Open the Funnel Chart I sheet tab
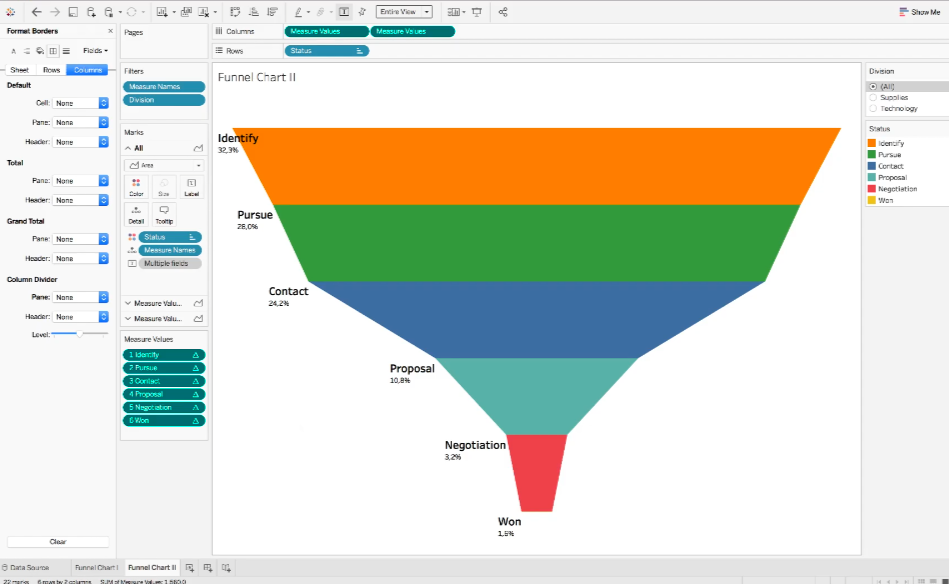This screenshot has width=949, height=584. (96, 568)
